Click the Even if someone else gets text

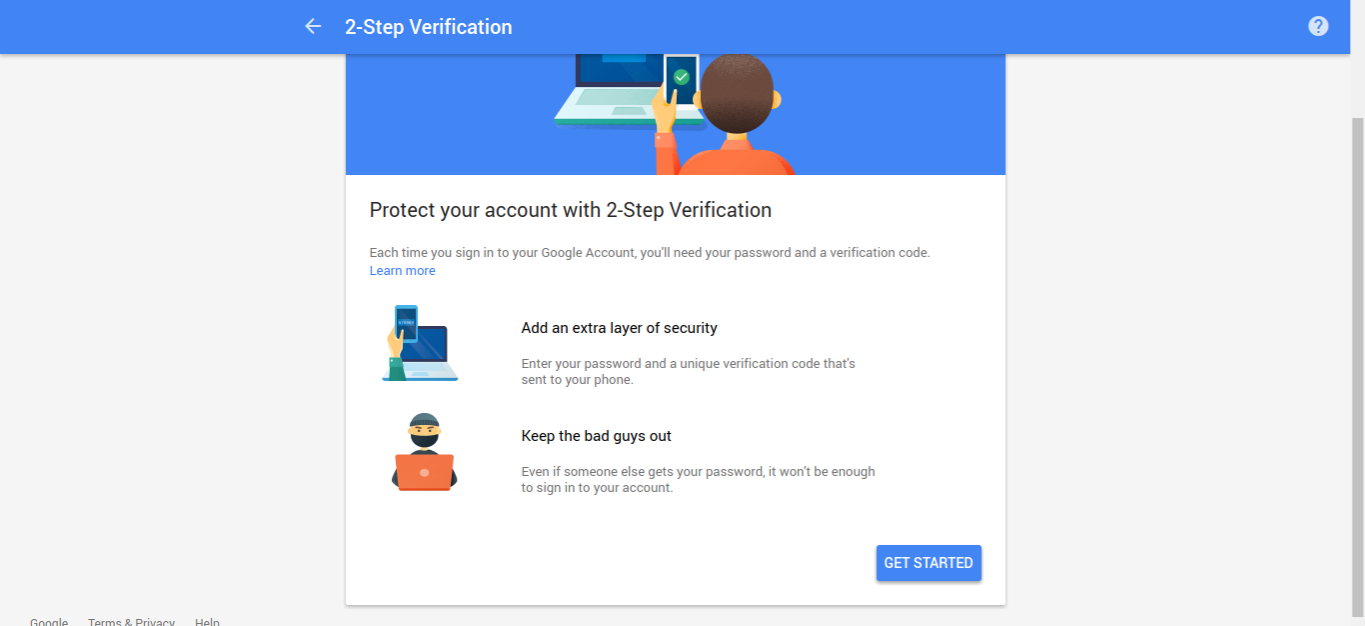point(698,479)
